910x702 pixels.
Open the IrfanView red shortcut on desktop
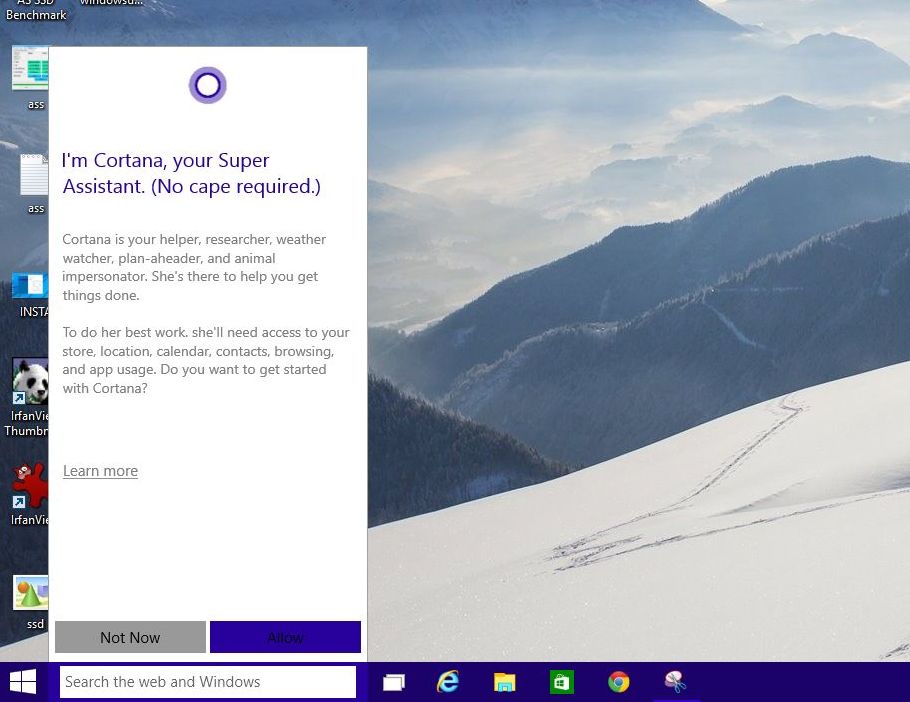click(x=30, y=487)
